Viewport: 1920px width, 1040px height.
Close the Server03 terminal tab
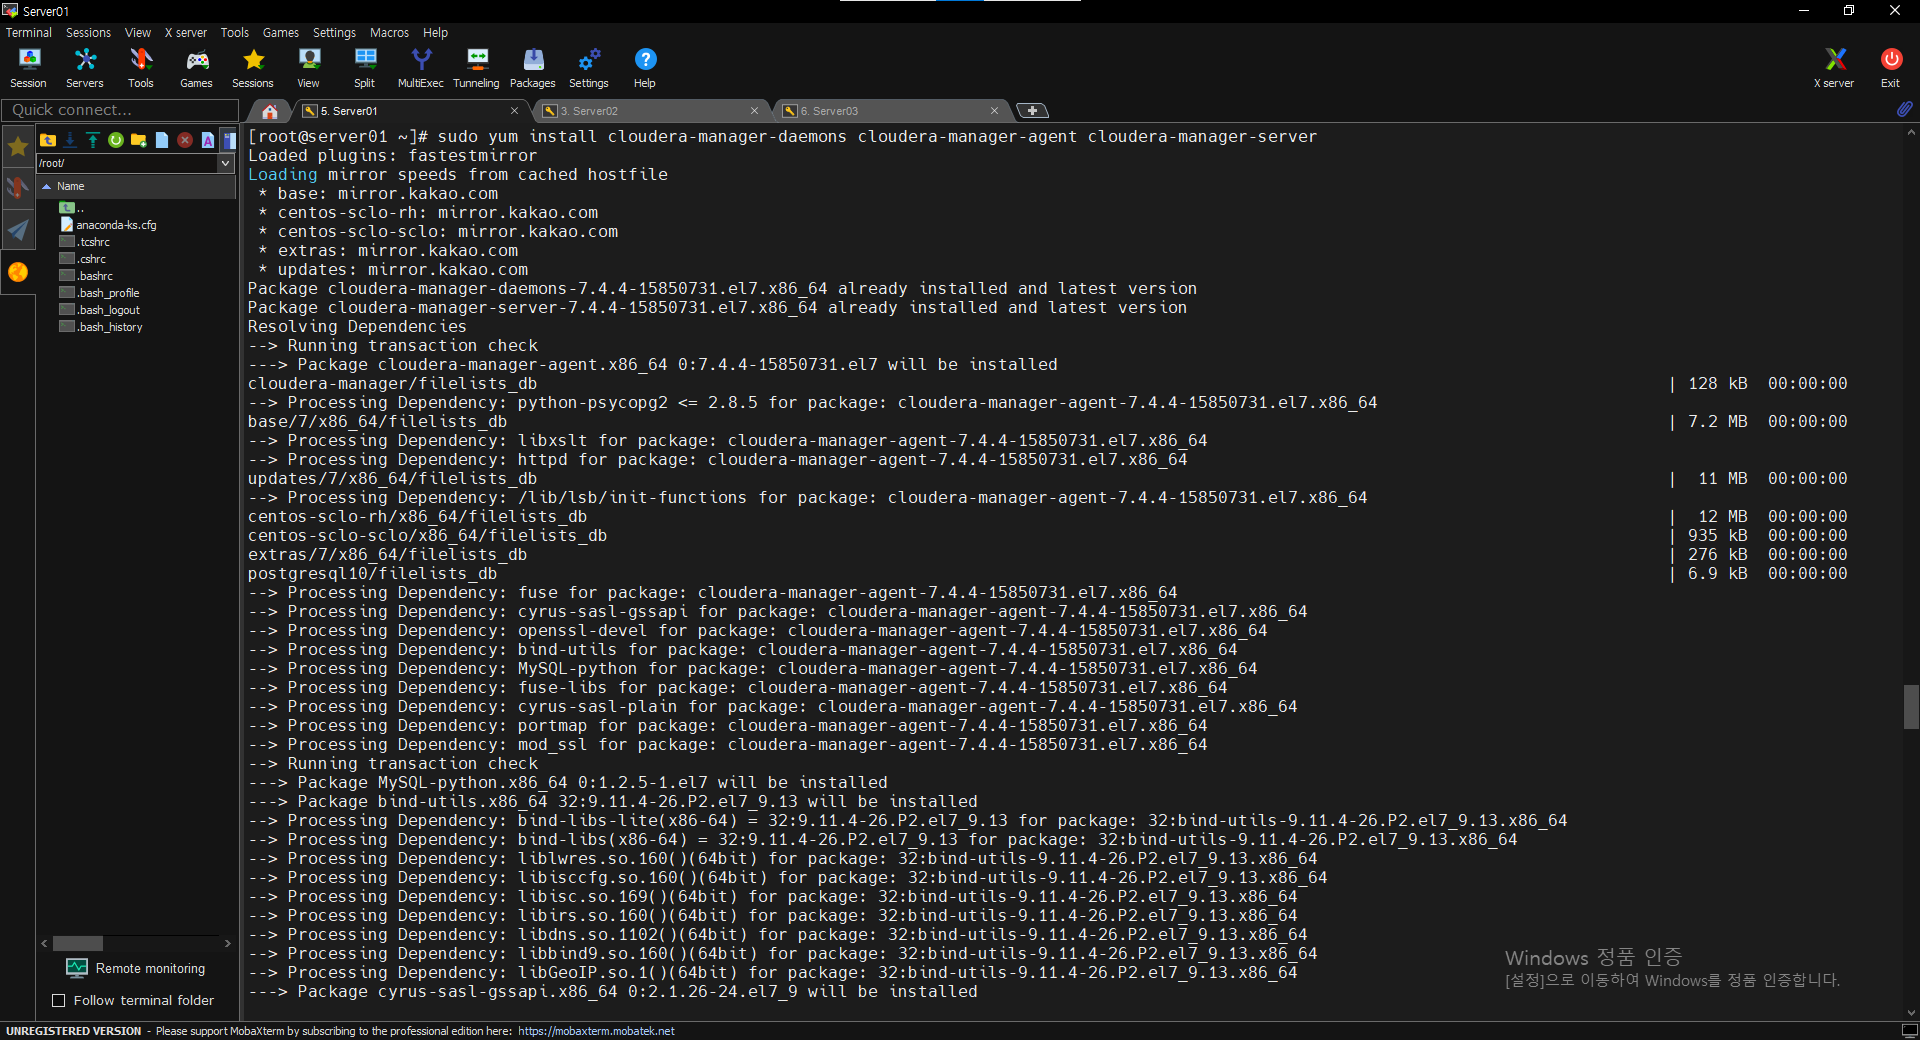pos(994,111)
